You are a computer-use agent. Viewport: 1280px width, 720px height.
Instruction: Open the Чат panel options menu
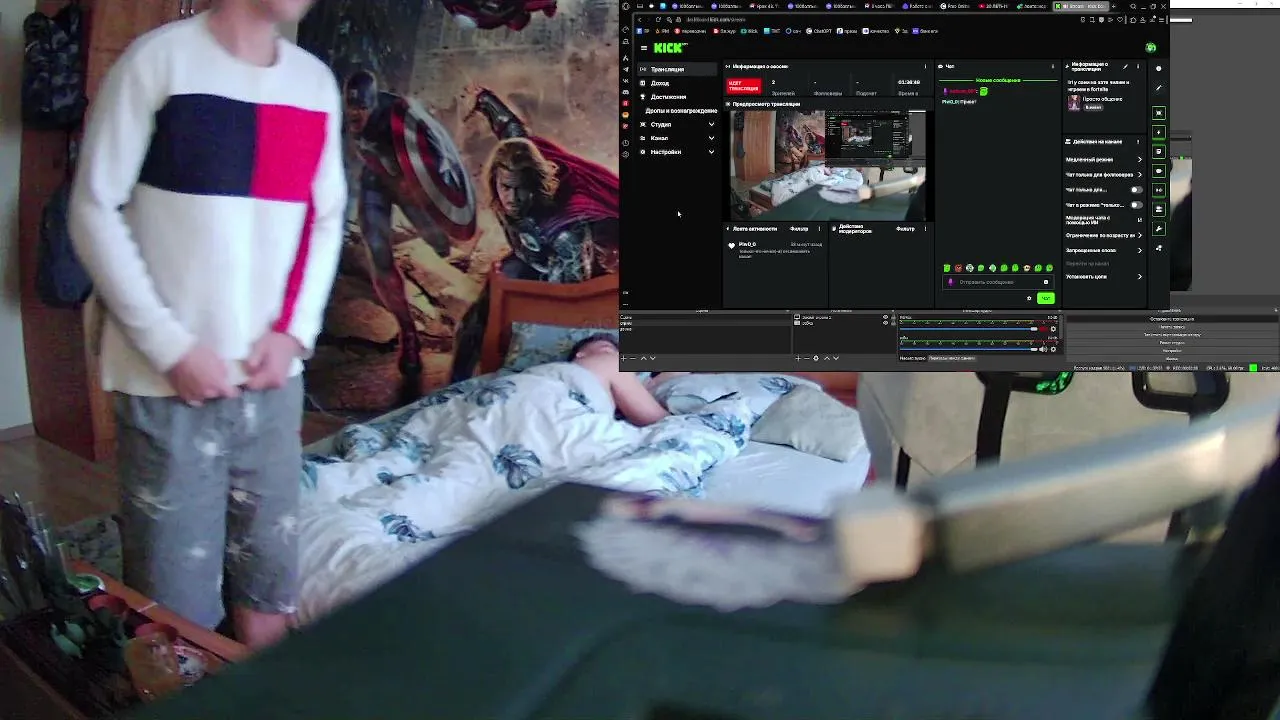pos(1053,66)
